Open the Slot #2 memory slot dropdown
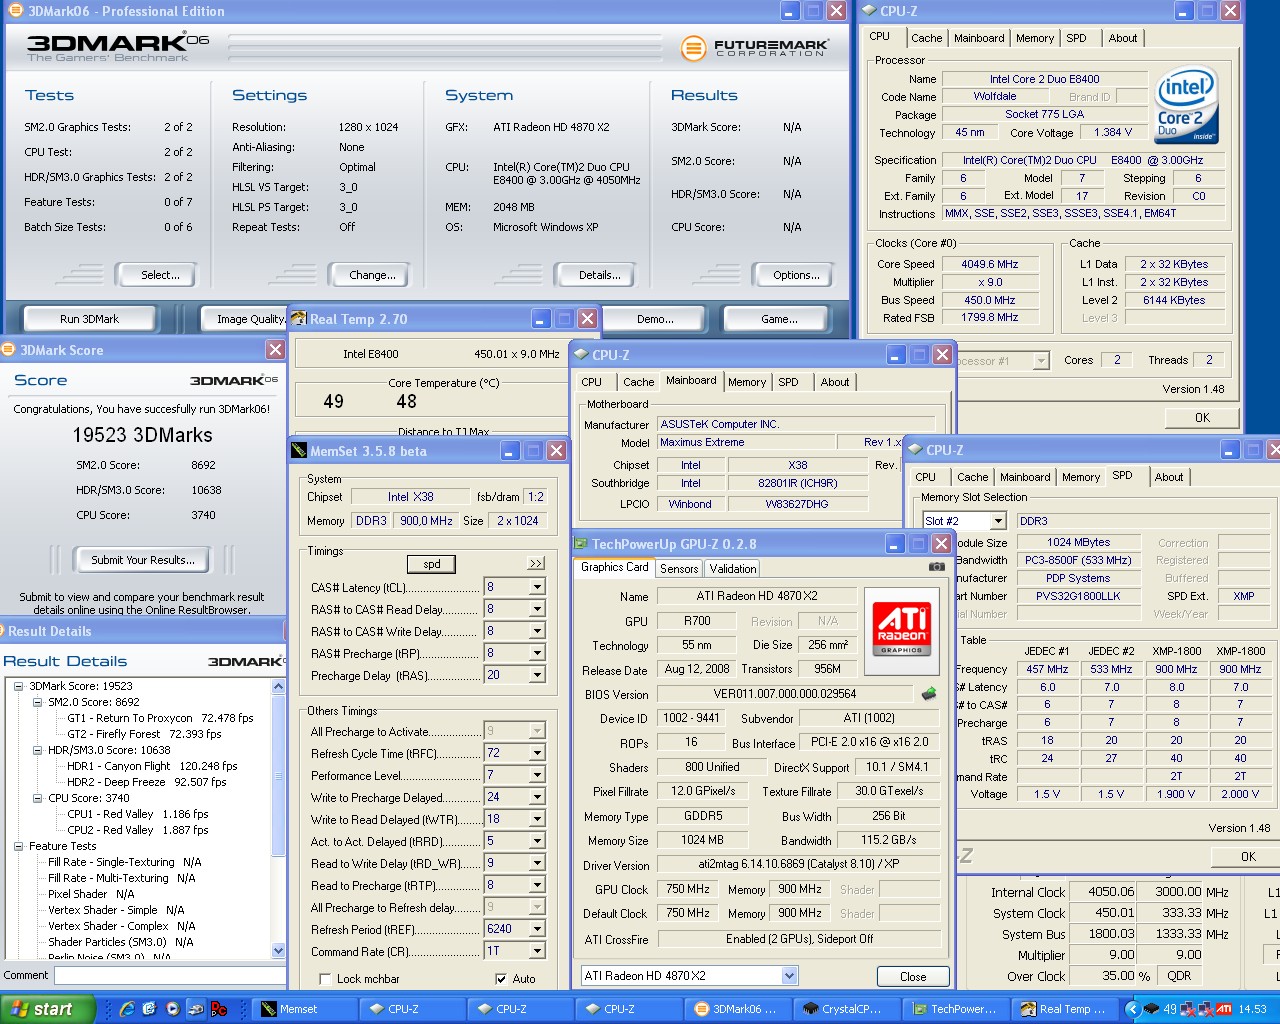The width and height of the screenshot is (1280, 1024). (998, 521)
